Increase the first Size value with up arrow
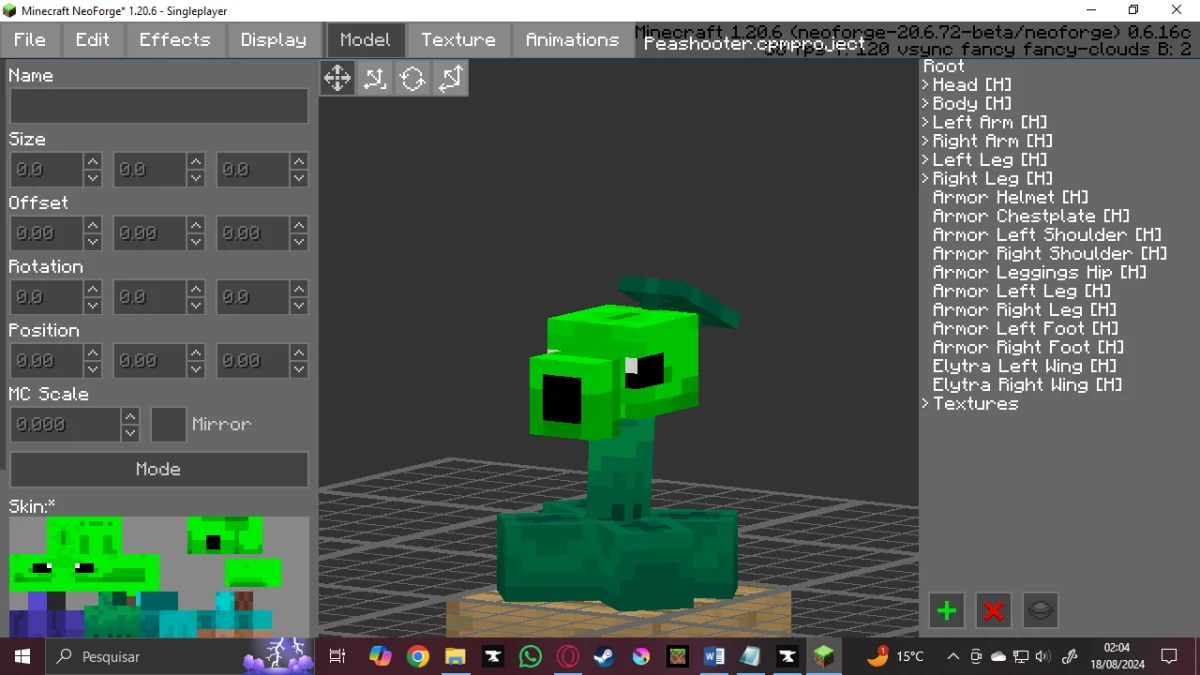Viewport: 1200px width, 675px height. coord(93,162)
